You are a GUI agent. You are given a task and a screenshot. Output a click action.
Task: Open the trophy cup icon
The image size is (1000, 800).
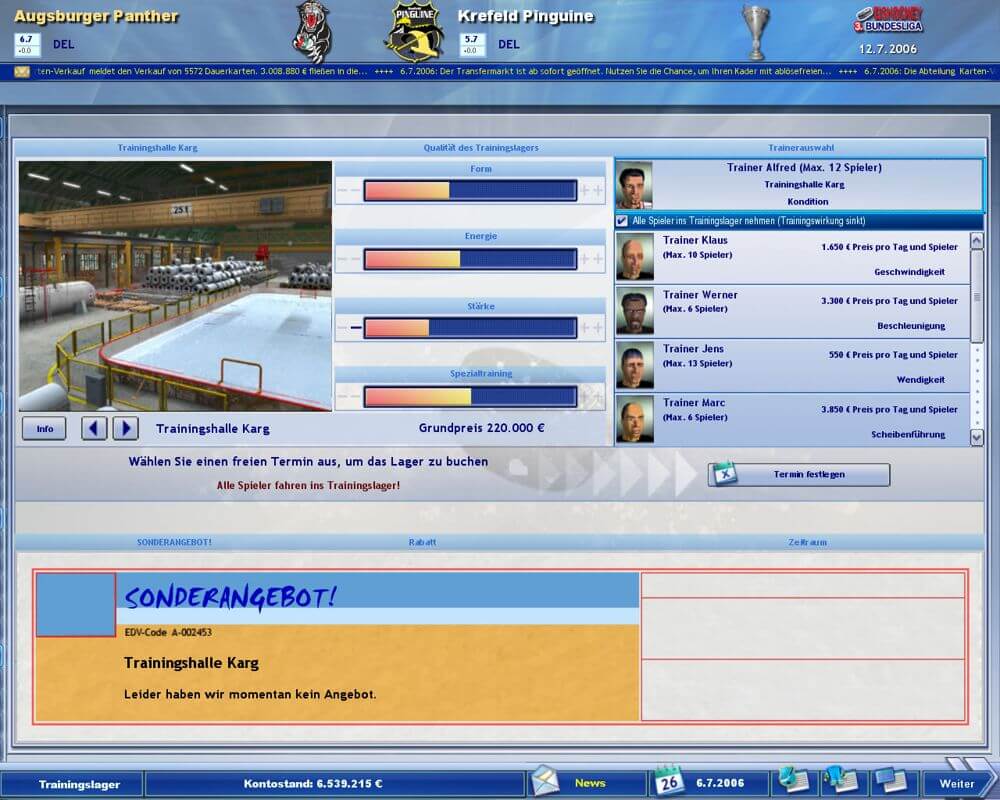[756, 32]
